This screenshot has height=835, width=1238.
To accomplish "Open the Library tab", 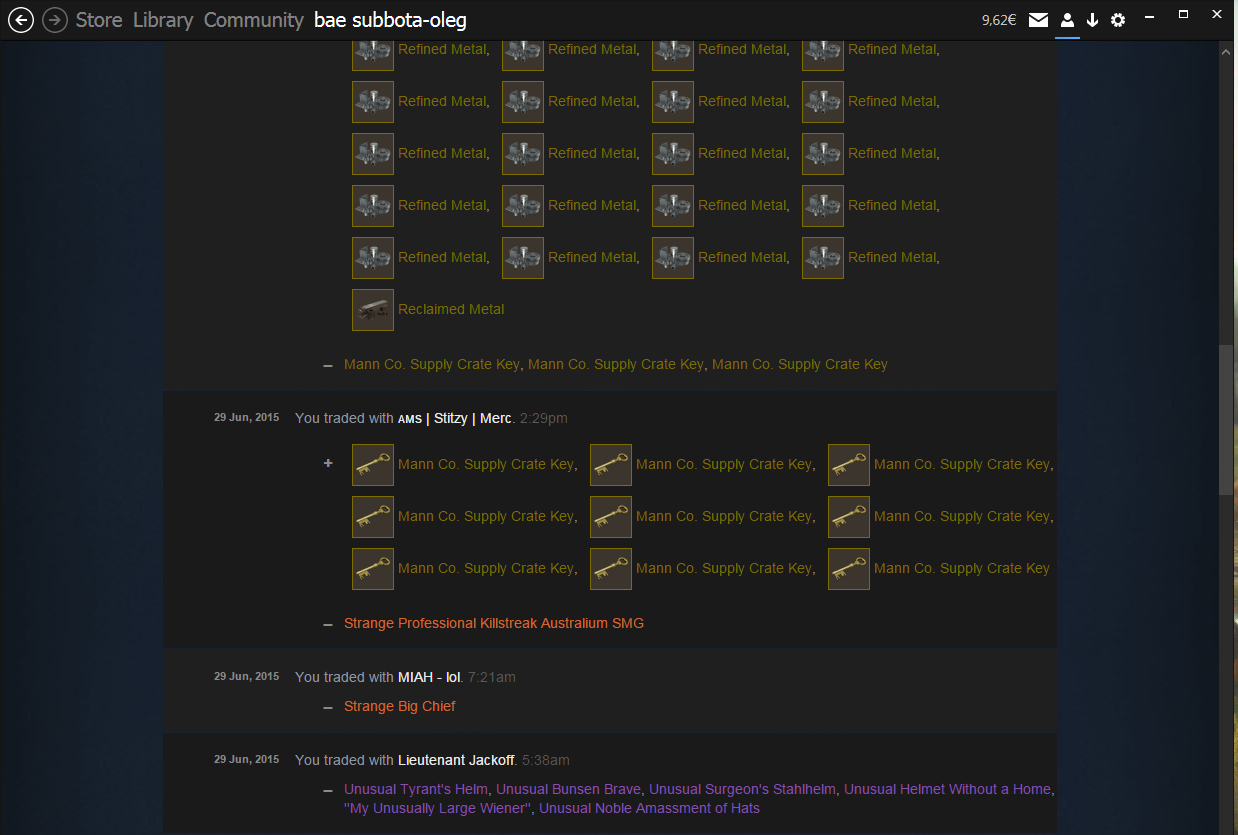I will coord(163,20).
